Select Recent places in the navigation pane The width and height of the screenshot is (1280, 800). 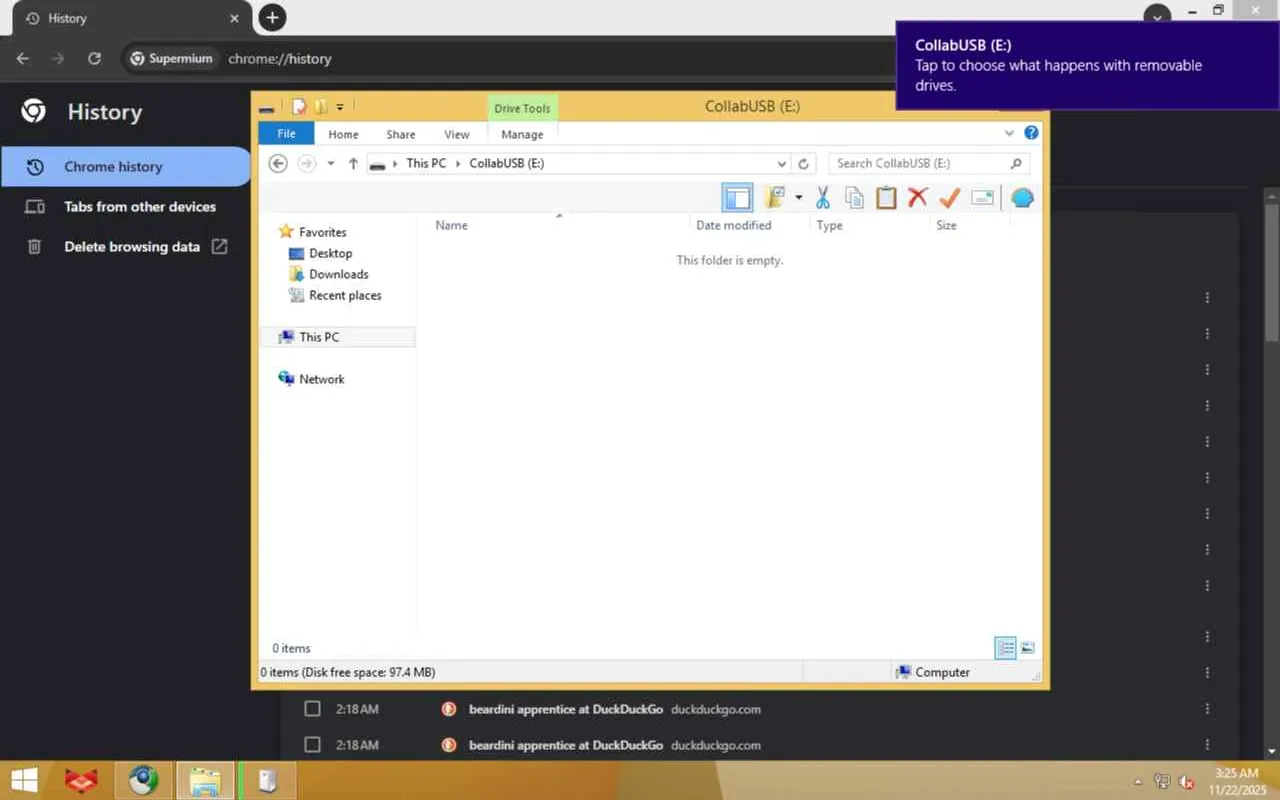coord(345,295)
